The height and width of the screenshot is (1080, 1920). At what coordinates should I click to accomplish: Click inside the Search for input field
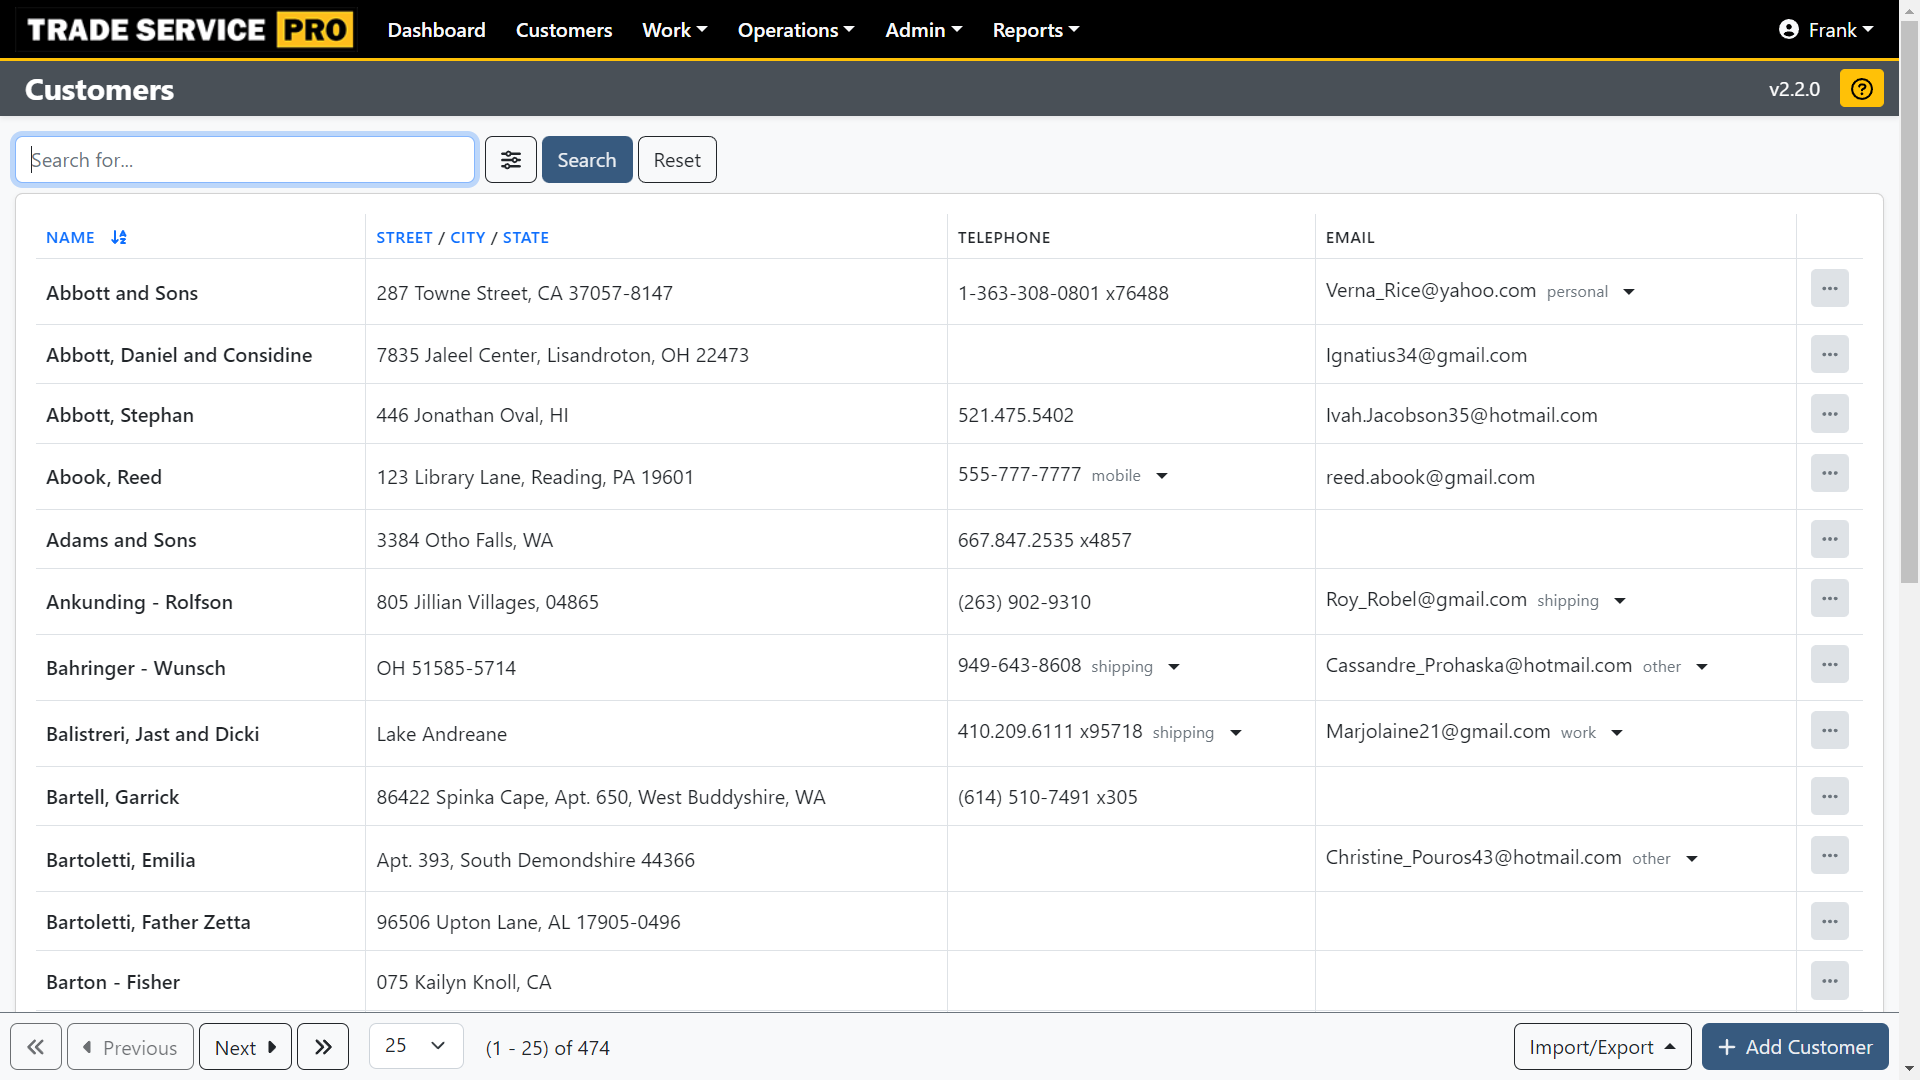click(x=244, y=159)
